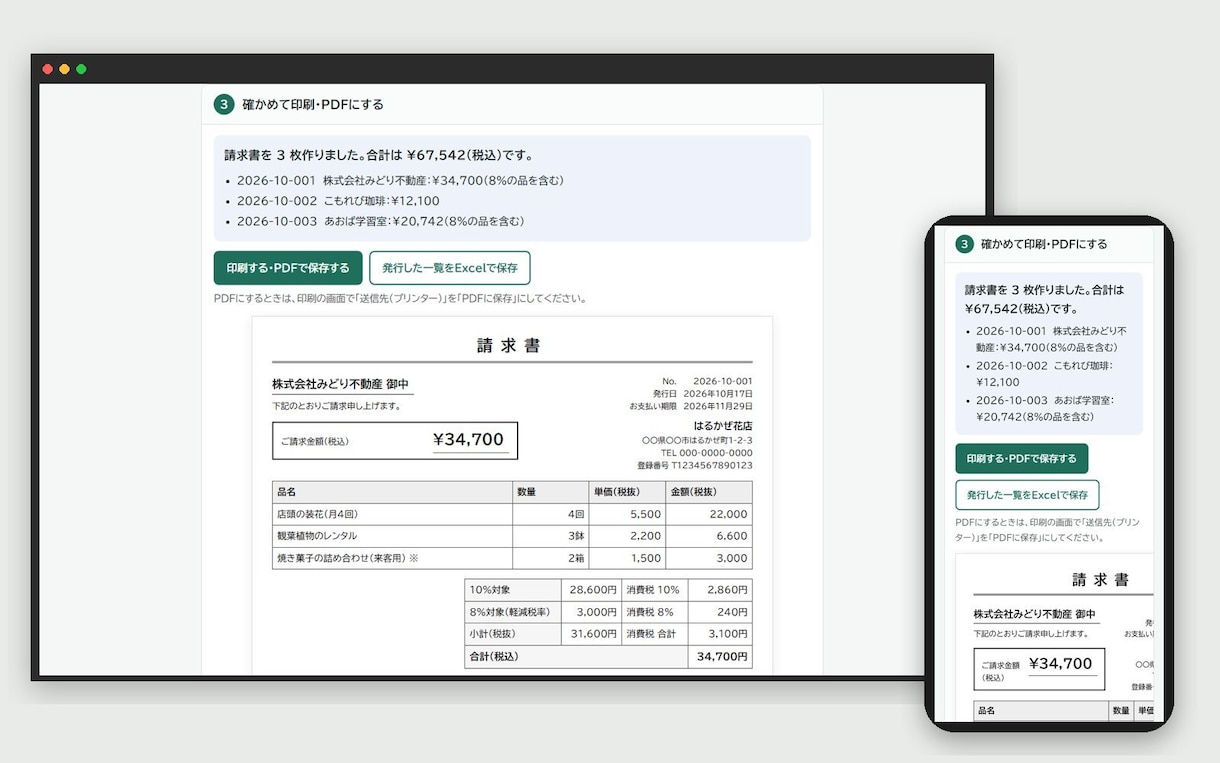Click 発行日 2026年10月17日 in desktop invoice
The height and width of the screenshot is (763, 1220).
click(x=703, y=394)
